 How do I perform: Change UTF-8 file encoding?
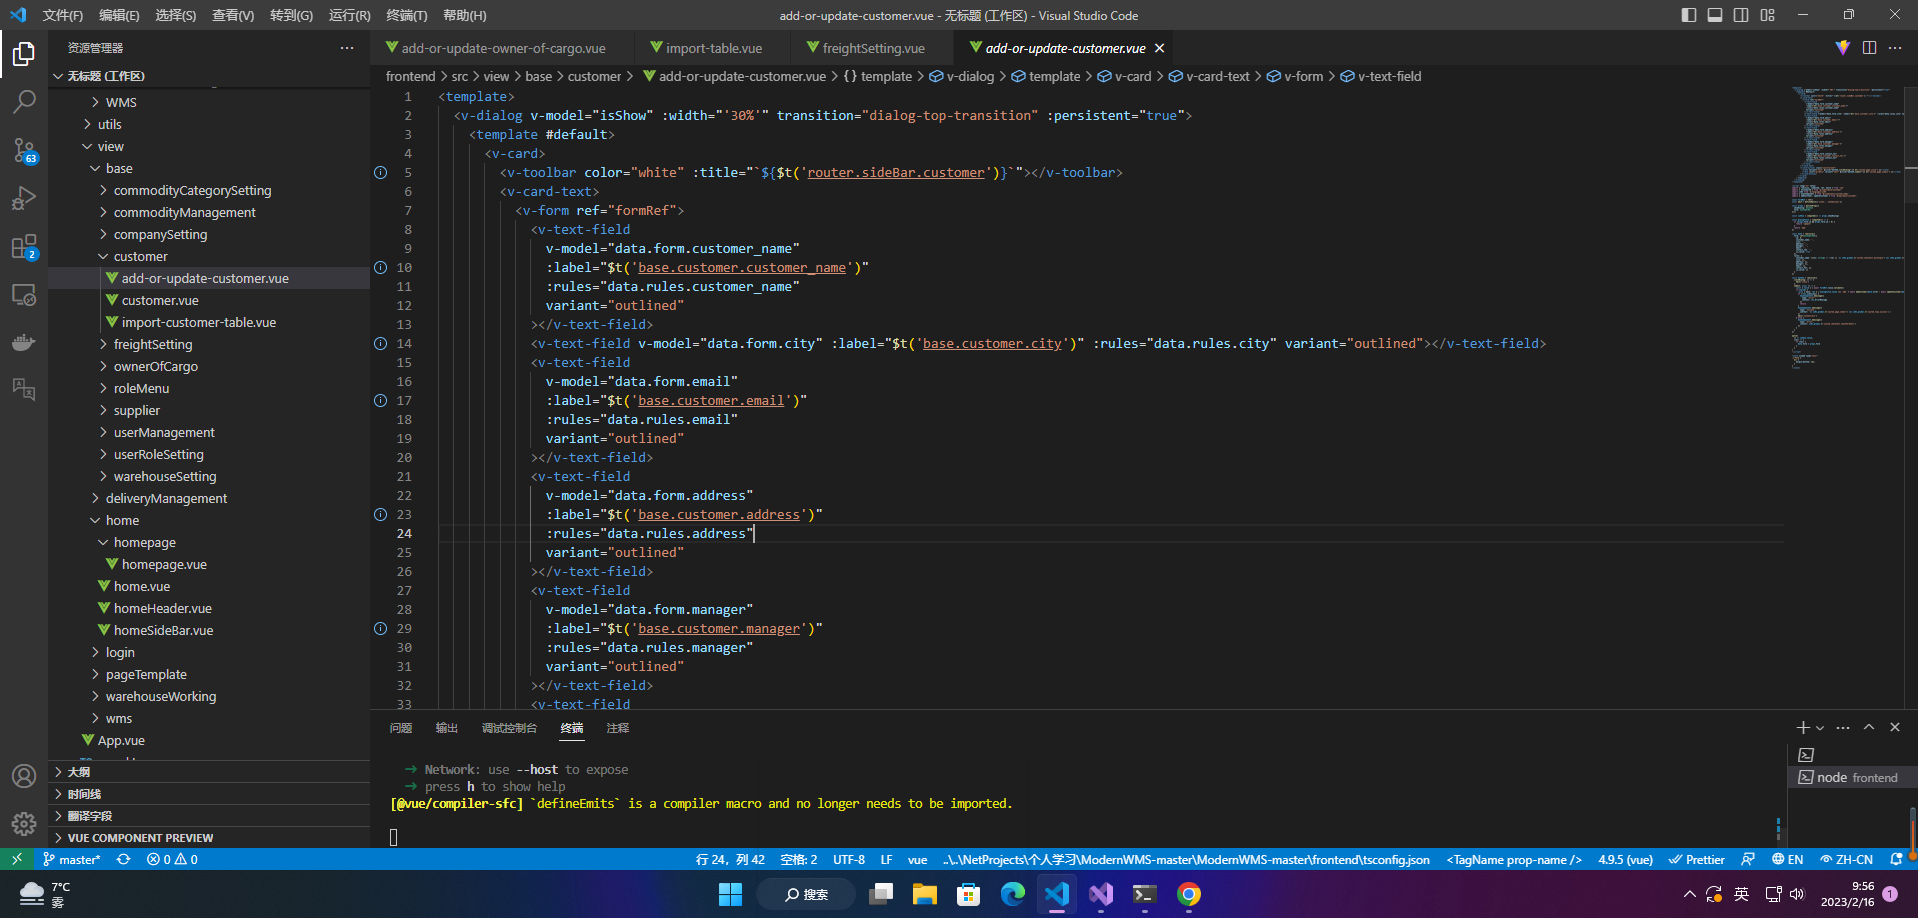[x=849, y=859]
